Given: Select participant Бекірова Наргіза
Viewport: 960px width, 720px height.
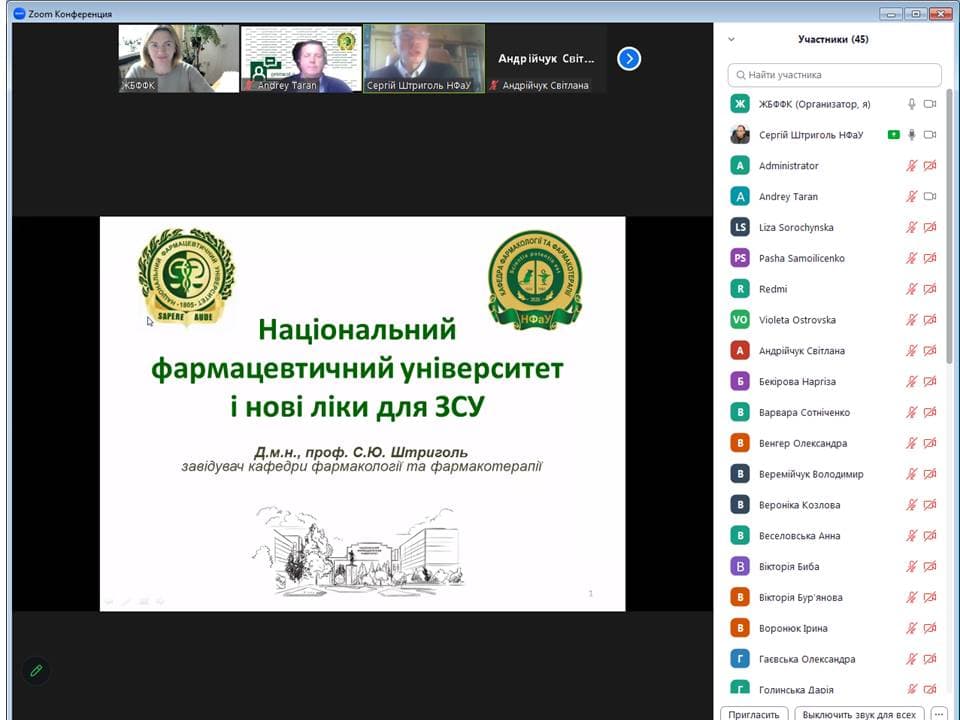Looking at the screenshot, I should 834,381.
